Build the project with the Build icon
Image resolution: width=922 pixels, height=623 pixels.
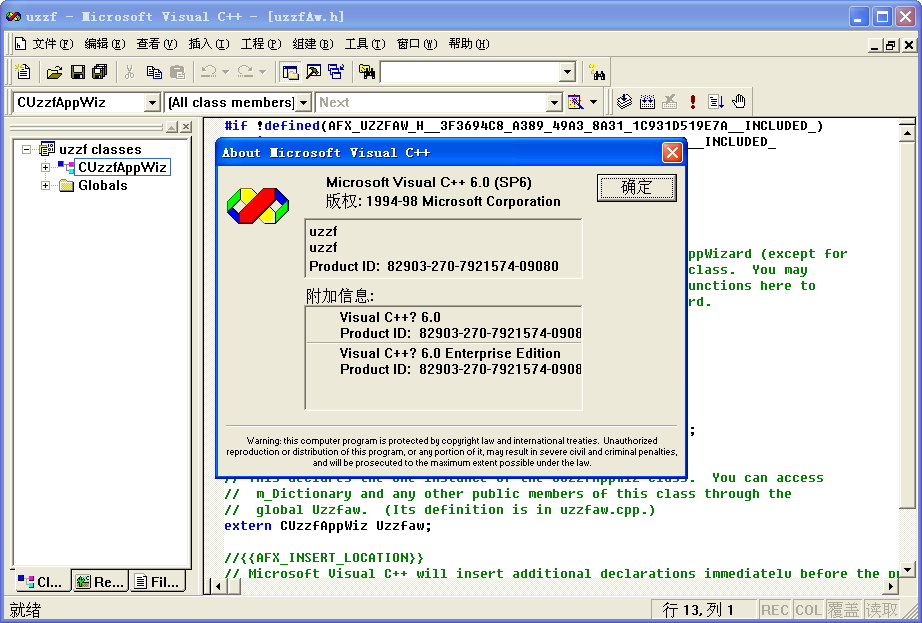(647, 102)
